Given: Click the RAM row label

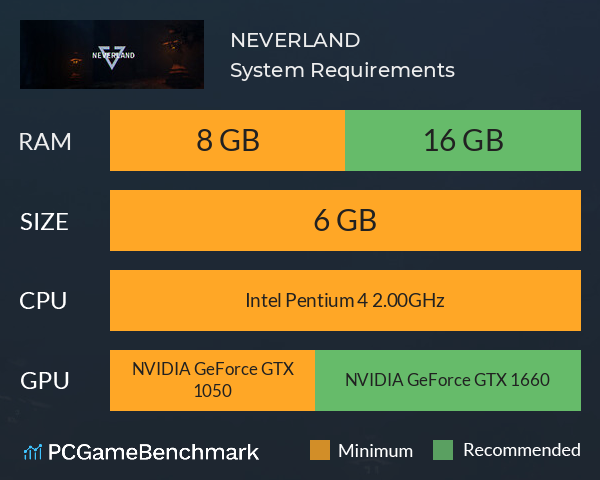Looking at the screenshot, I should click(45, 142).
